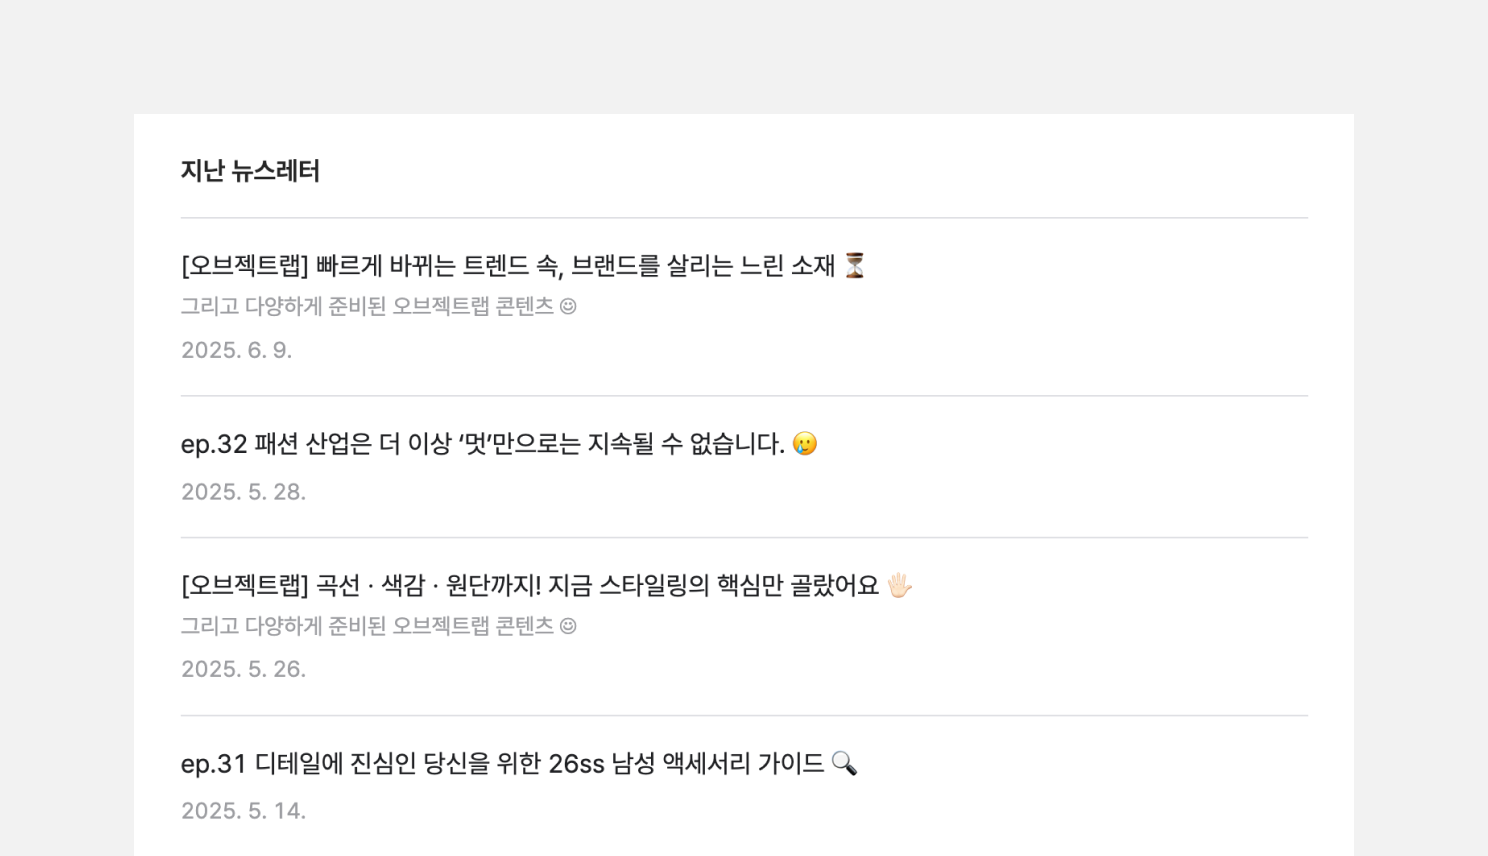Image resolution: width=1488 pixels, height=856 pixels.
Task: Open the ep.32 패션 산업 newsletter
Action: tap(499, 444)
